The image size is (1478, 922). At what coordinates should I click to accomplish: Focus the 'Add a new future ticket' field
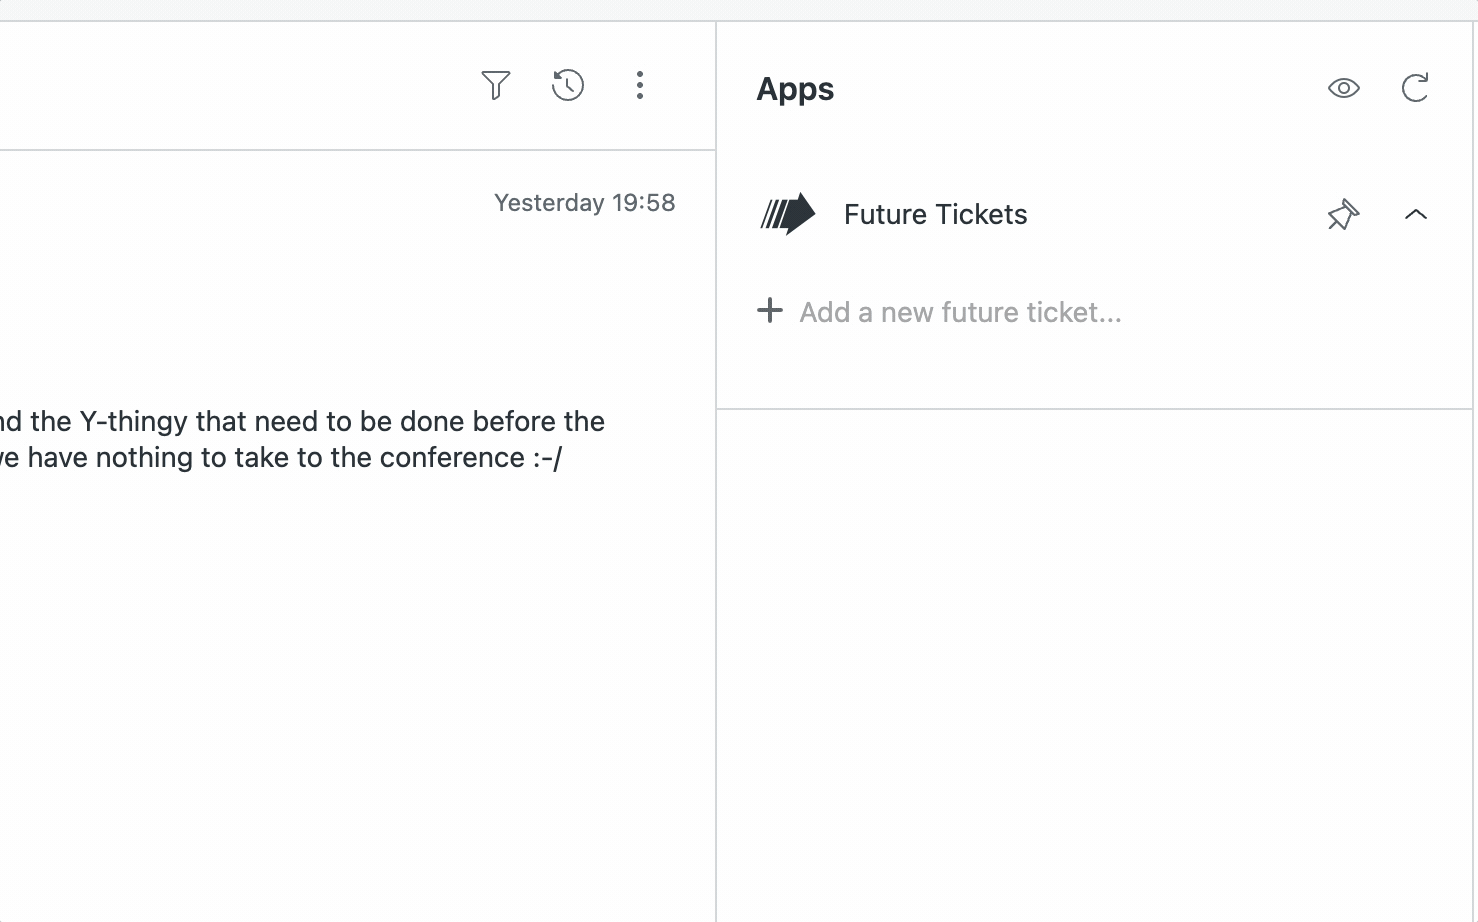pyautogui.click(x=960, y=312)
